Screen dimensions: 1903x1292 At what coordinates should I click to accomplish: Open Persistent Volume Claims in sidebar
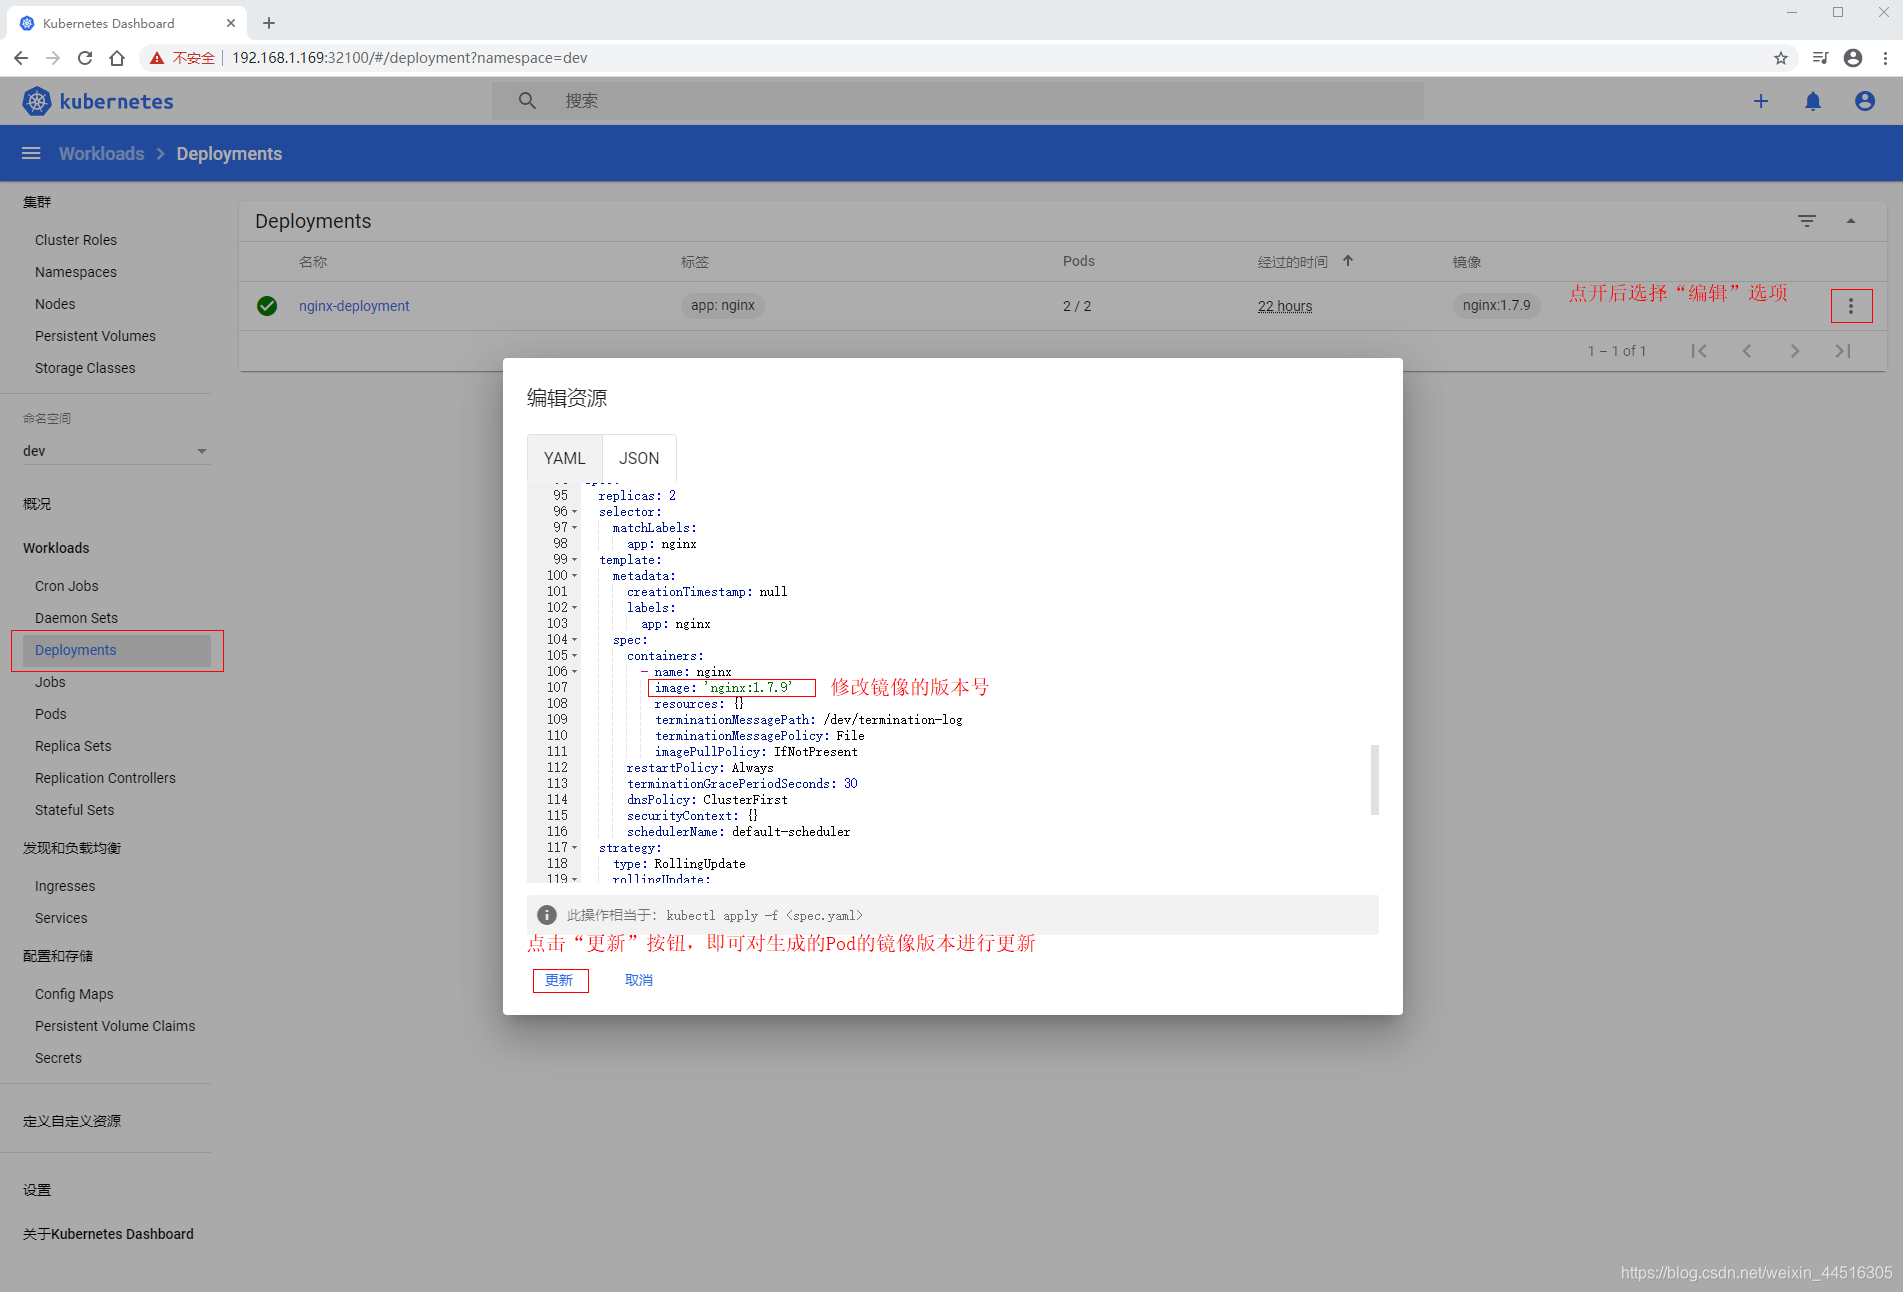pos(115,1026)
